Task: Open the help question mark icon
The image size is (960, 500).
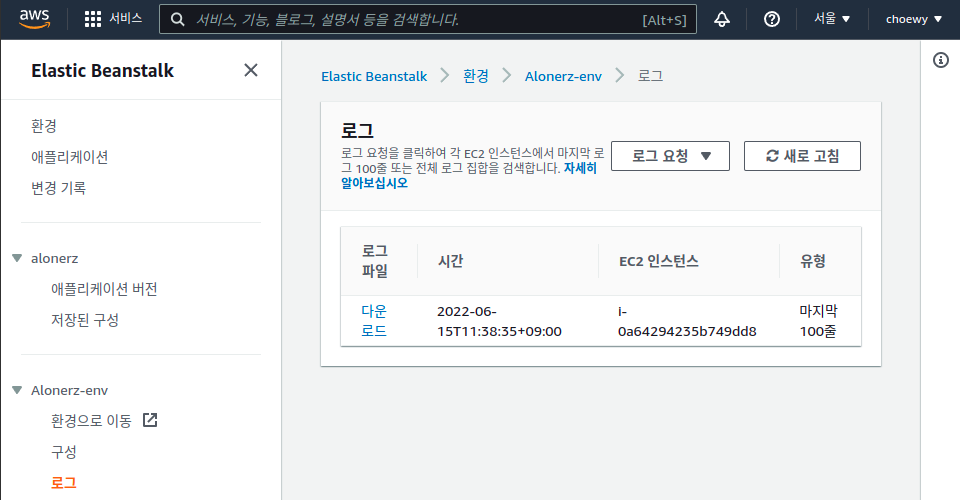Action: pyautogui.click(x=771, y=20)
